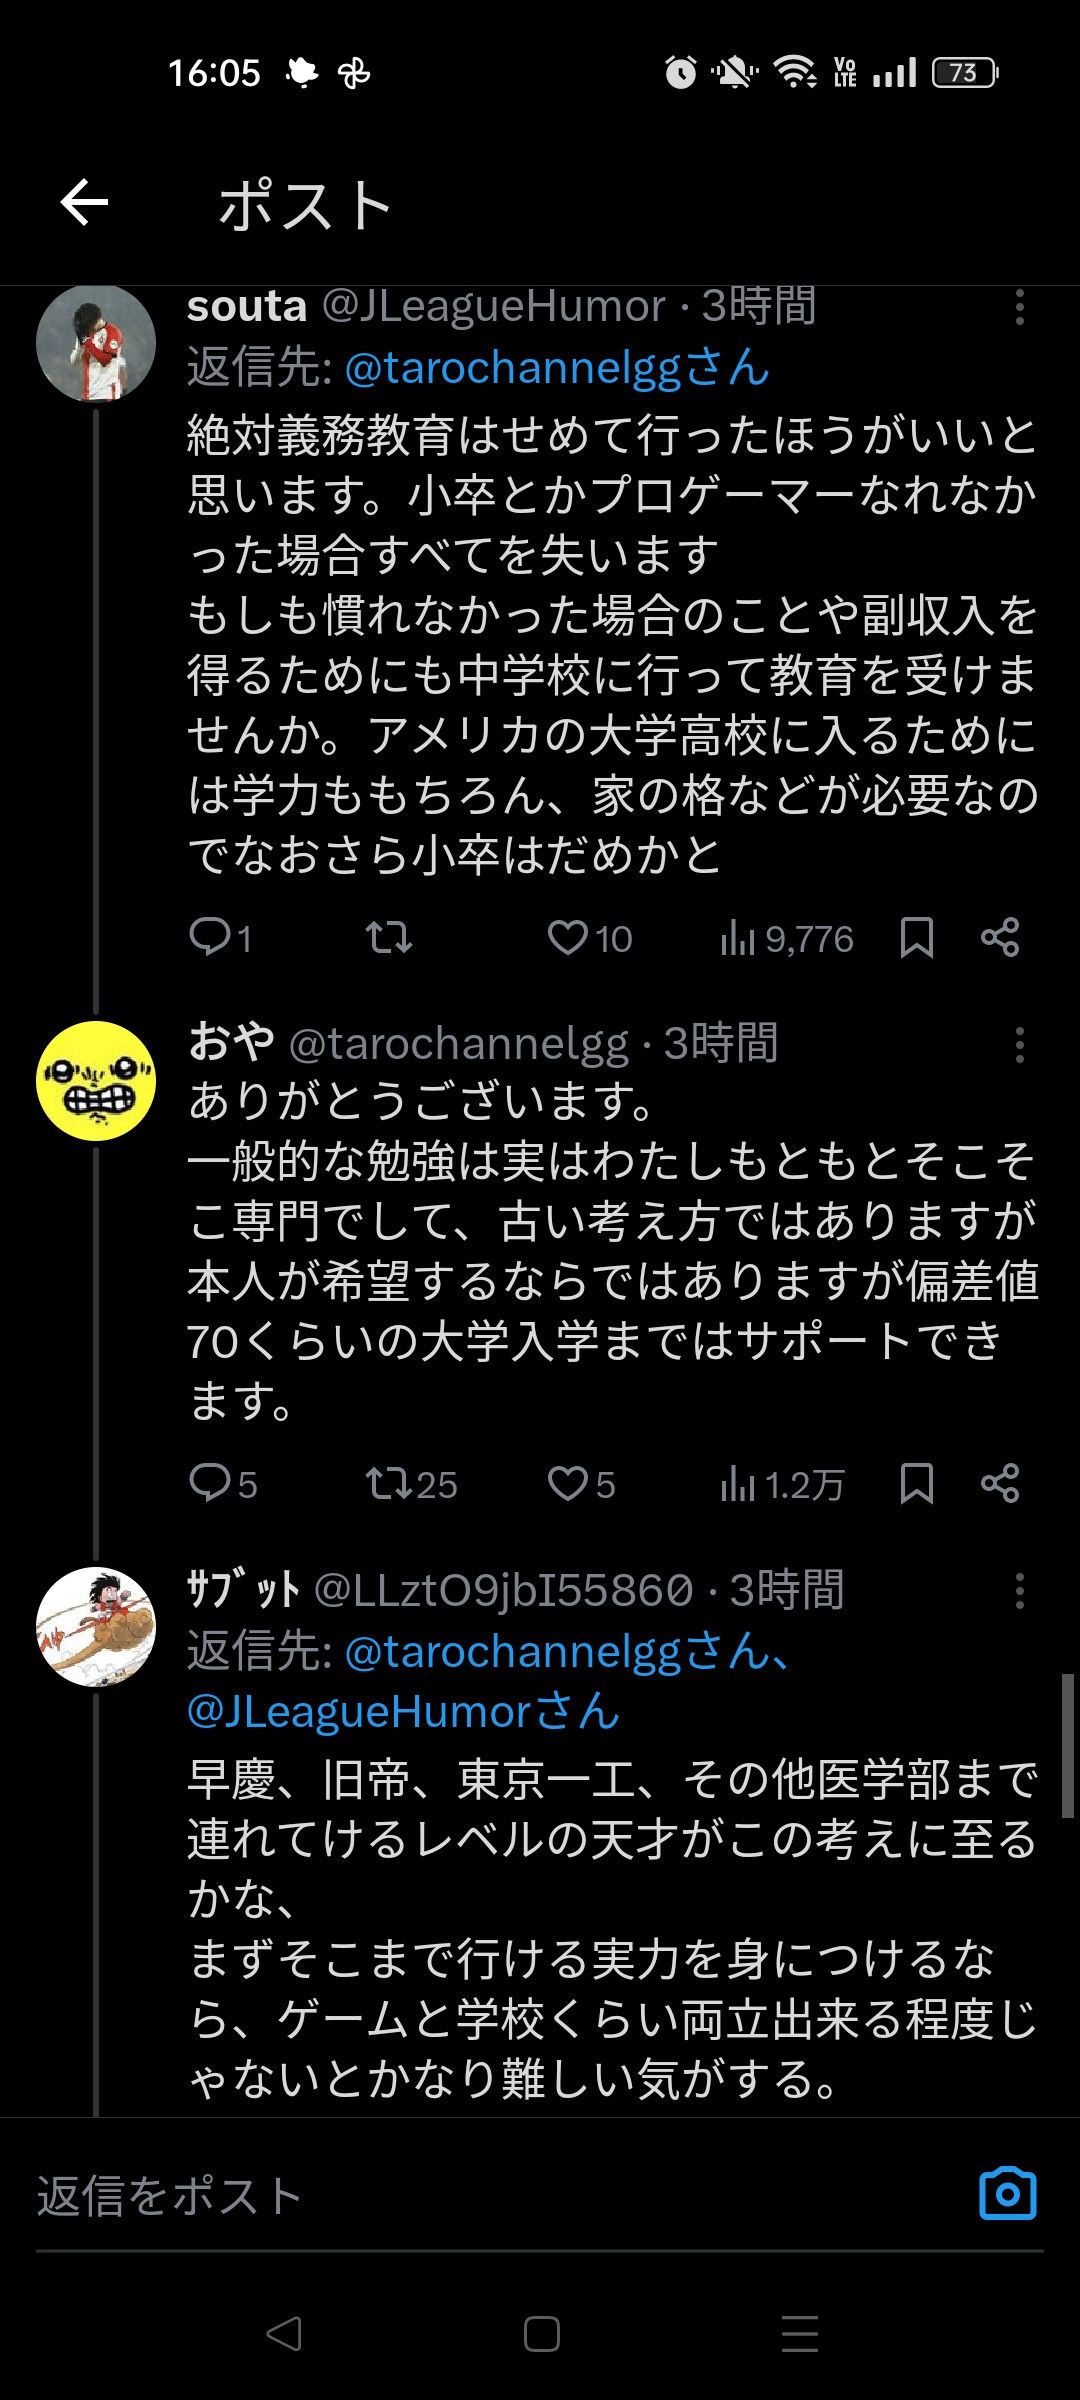Open the @JLeagueHumor mention link in サブット's reply
The height and width of the screenshot is (2400, 1080).
404,1711
